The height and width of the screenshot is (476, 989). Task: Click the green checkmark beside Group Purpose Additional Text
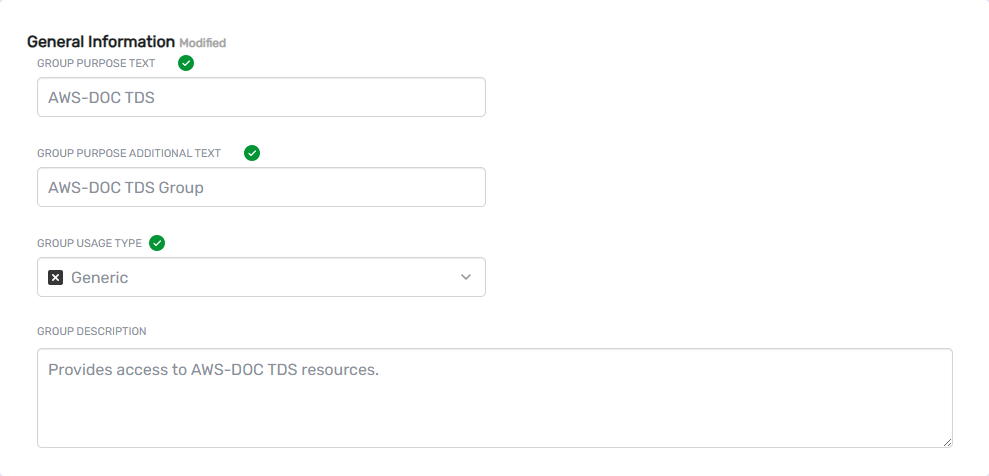tap(252, 153)
